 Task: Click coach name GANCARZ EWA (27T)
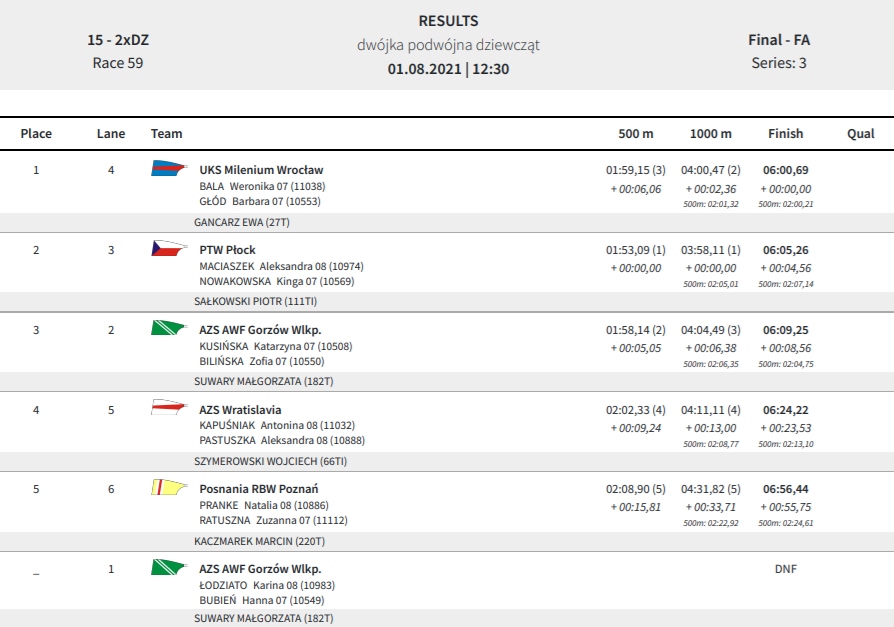(242, 222)
